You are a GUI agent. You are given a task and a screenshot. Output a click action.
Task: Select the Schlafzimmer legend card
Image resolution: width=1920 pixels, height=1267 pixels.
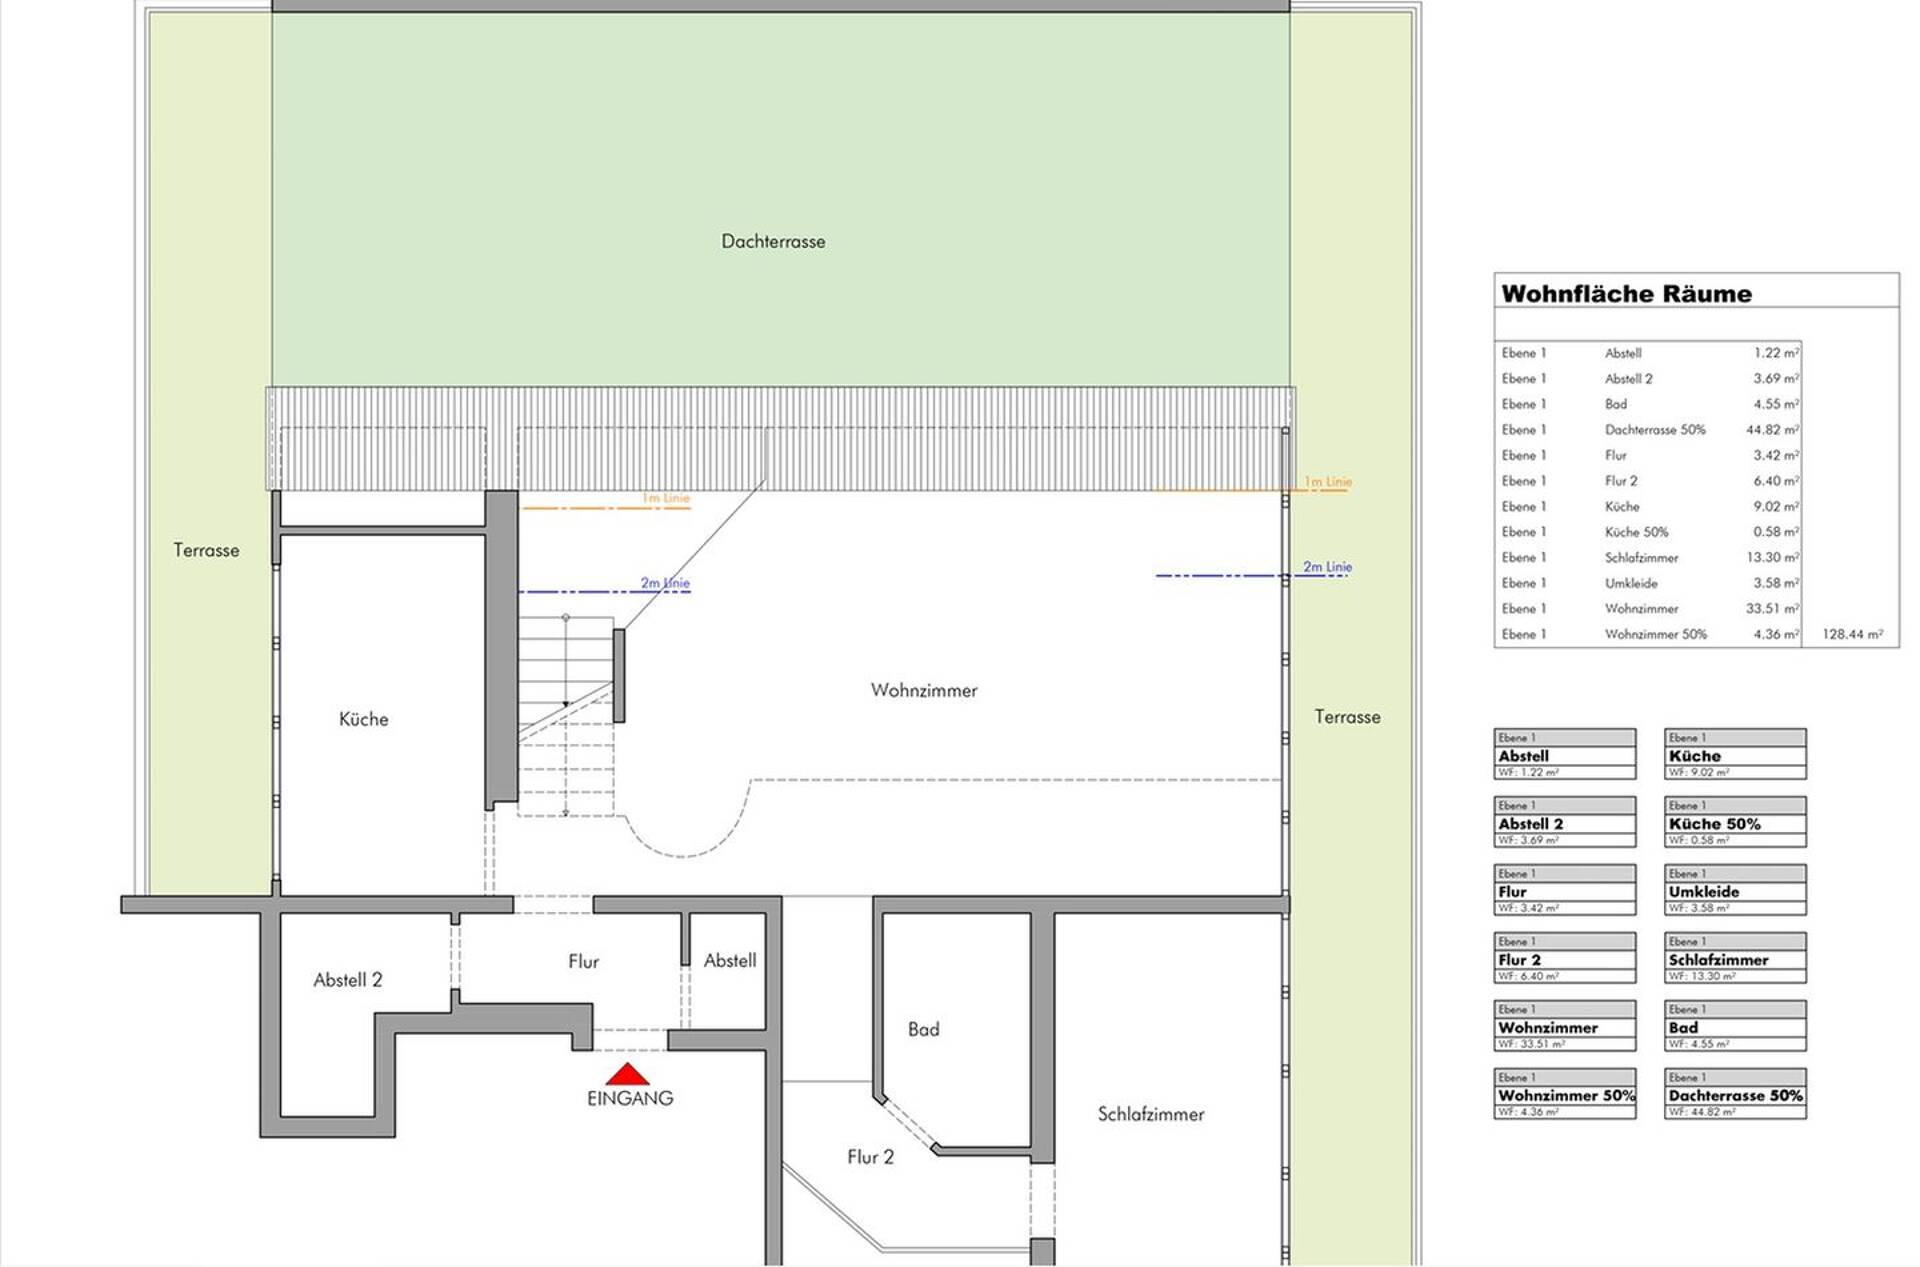coord(1735,958)
